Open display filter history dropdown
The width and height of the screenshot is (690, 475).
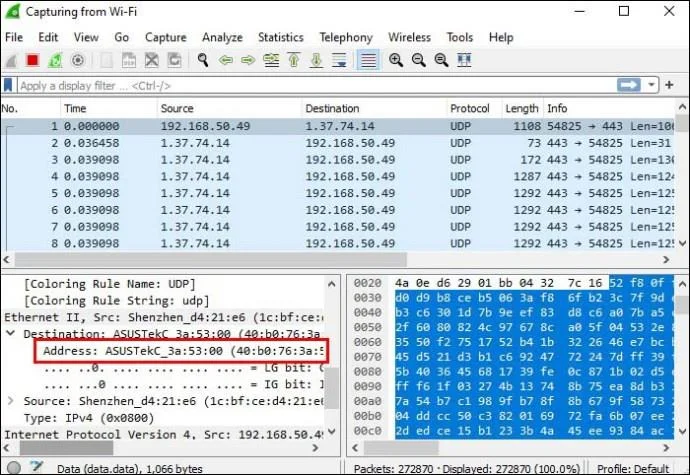point(652,85)
